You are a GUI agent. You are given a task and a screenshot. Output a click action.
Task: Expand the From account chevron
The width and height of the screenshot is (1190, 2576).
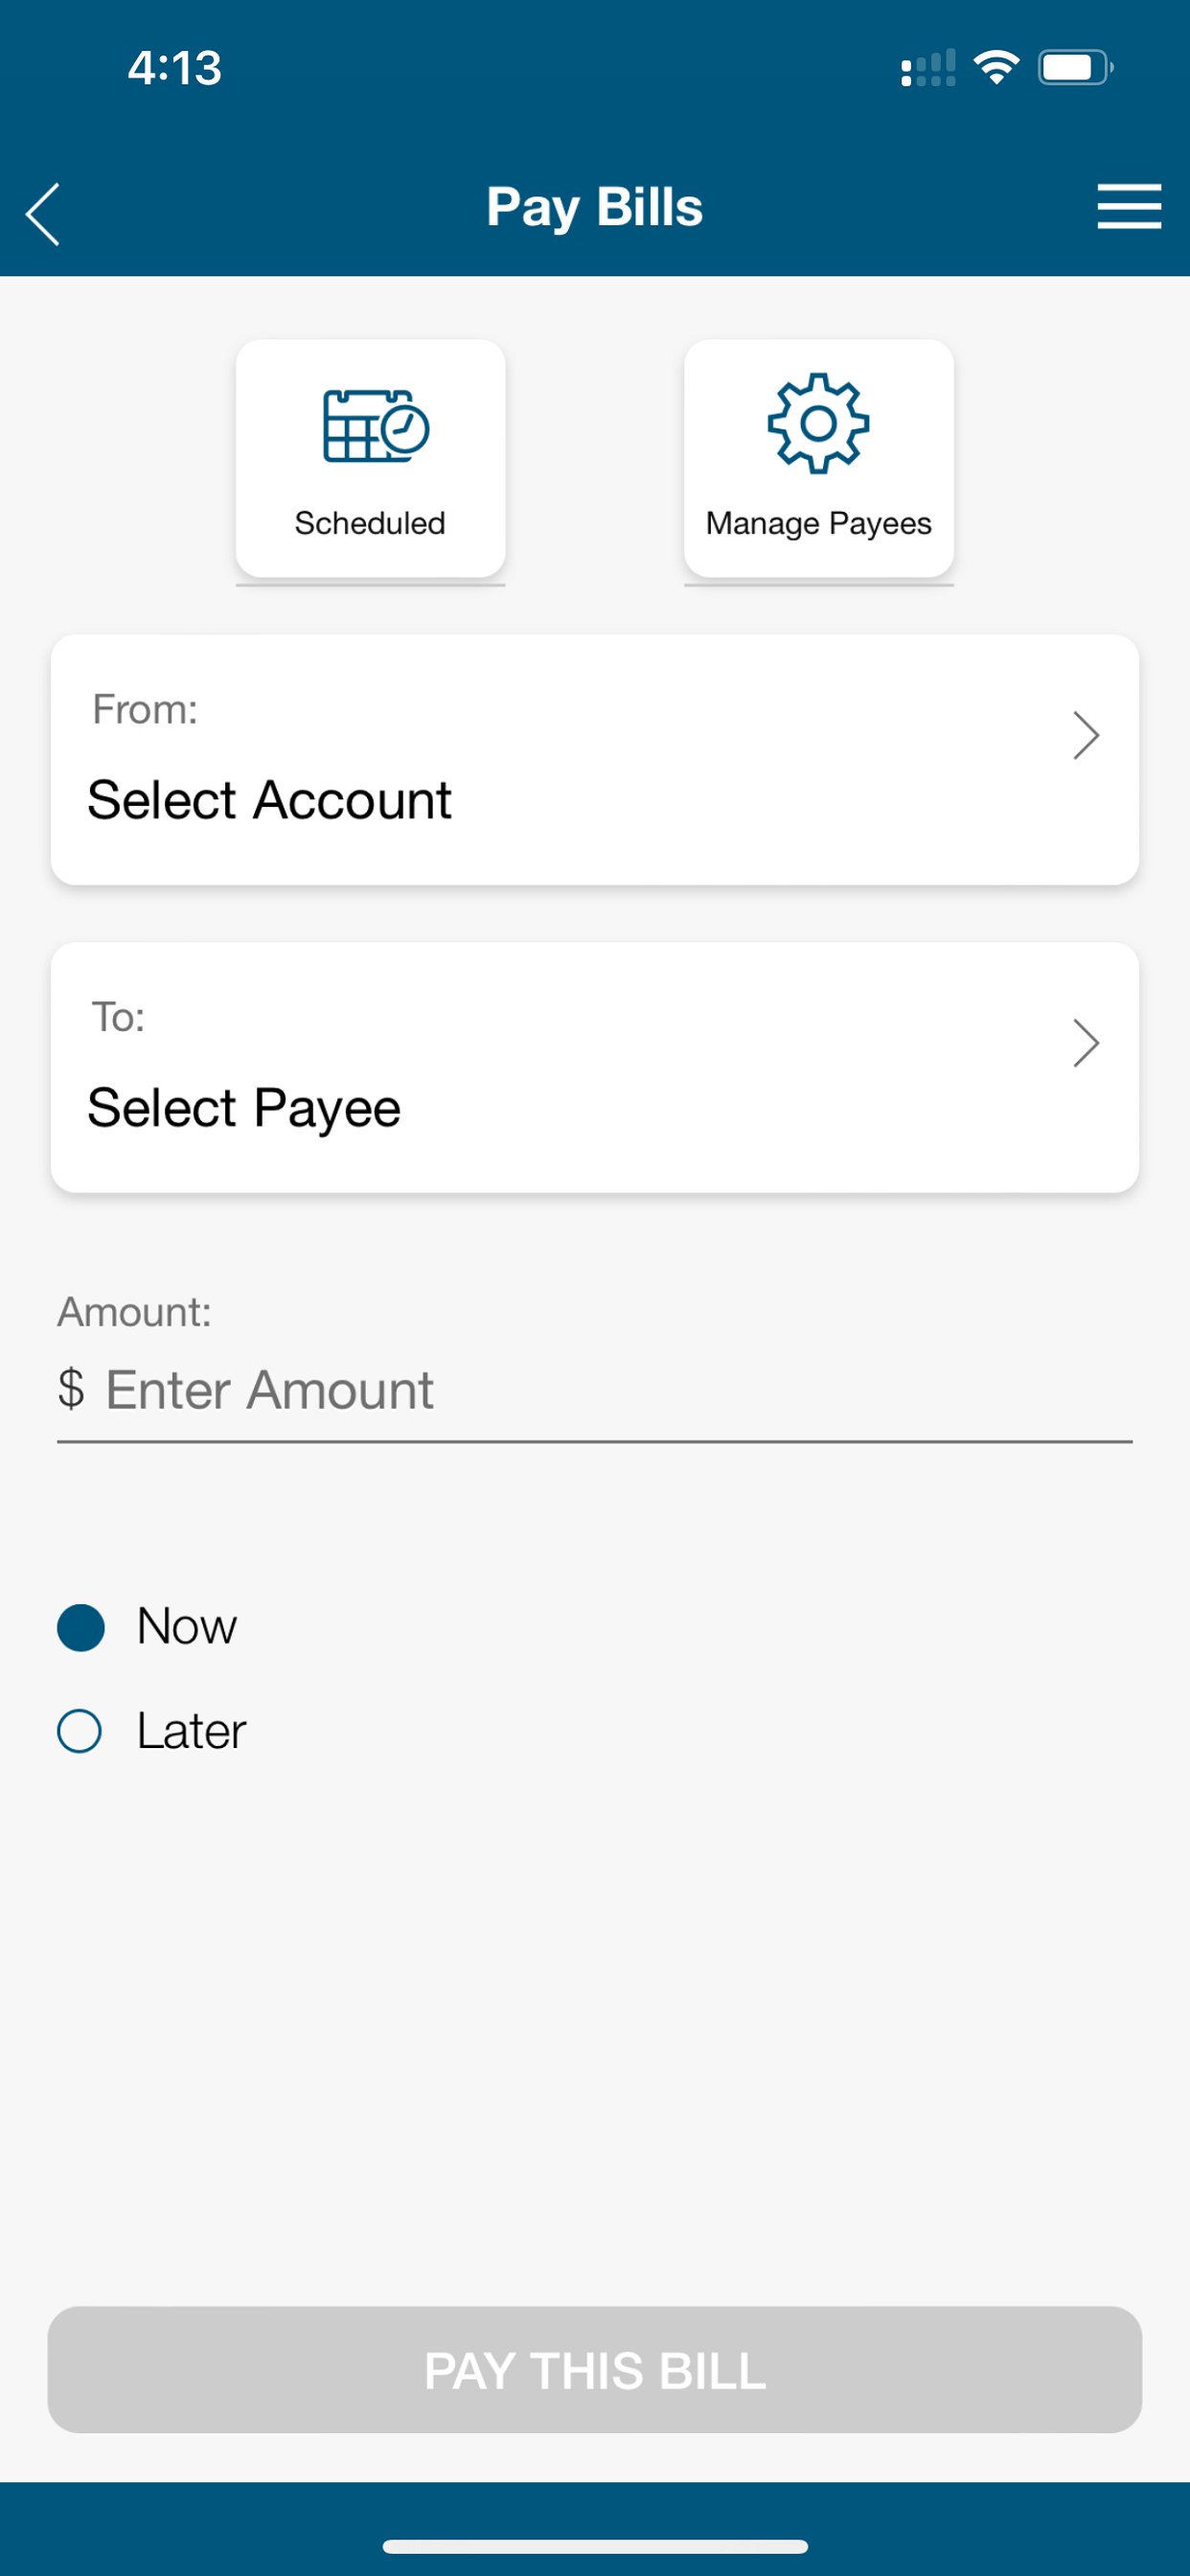[x=1086, y=736]
